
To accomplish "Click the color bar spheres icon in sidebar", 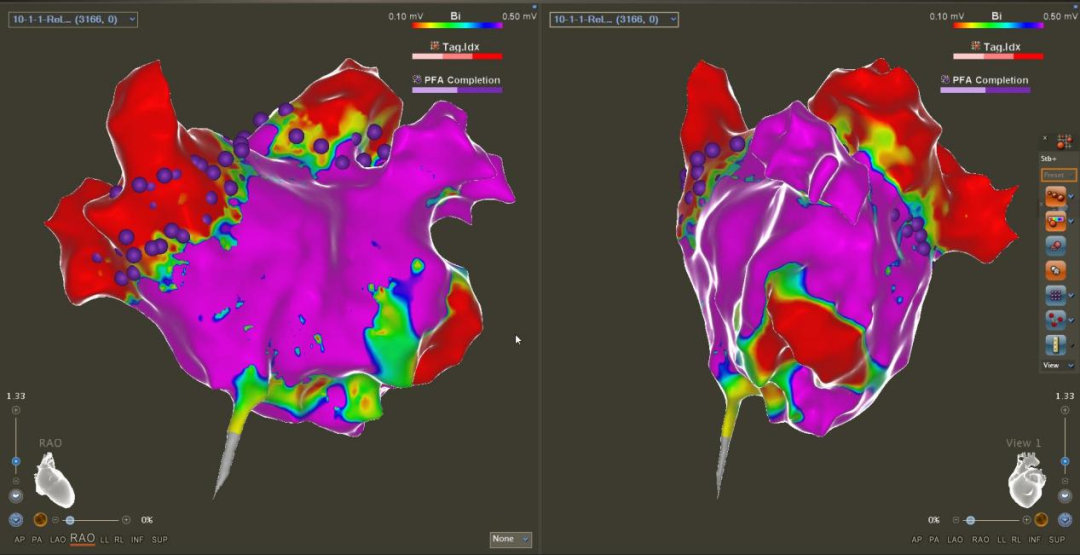I will pos(1054,220).
